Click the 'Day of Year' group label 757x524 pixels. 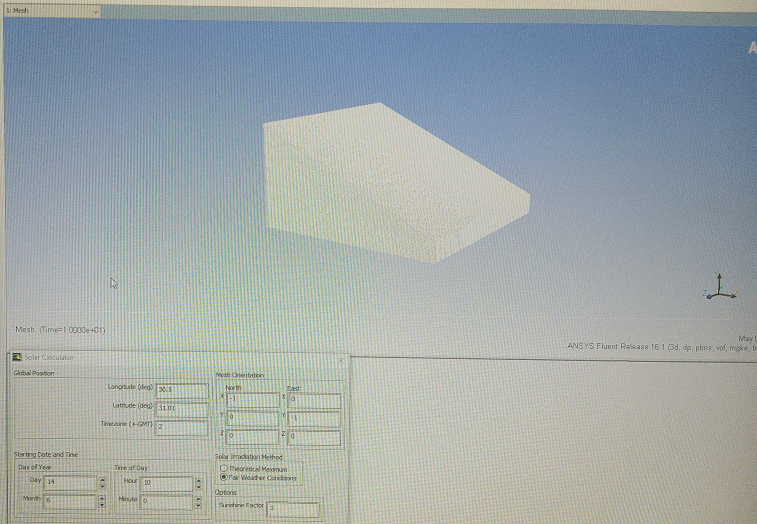click(35, 467)
